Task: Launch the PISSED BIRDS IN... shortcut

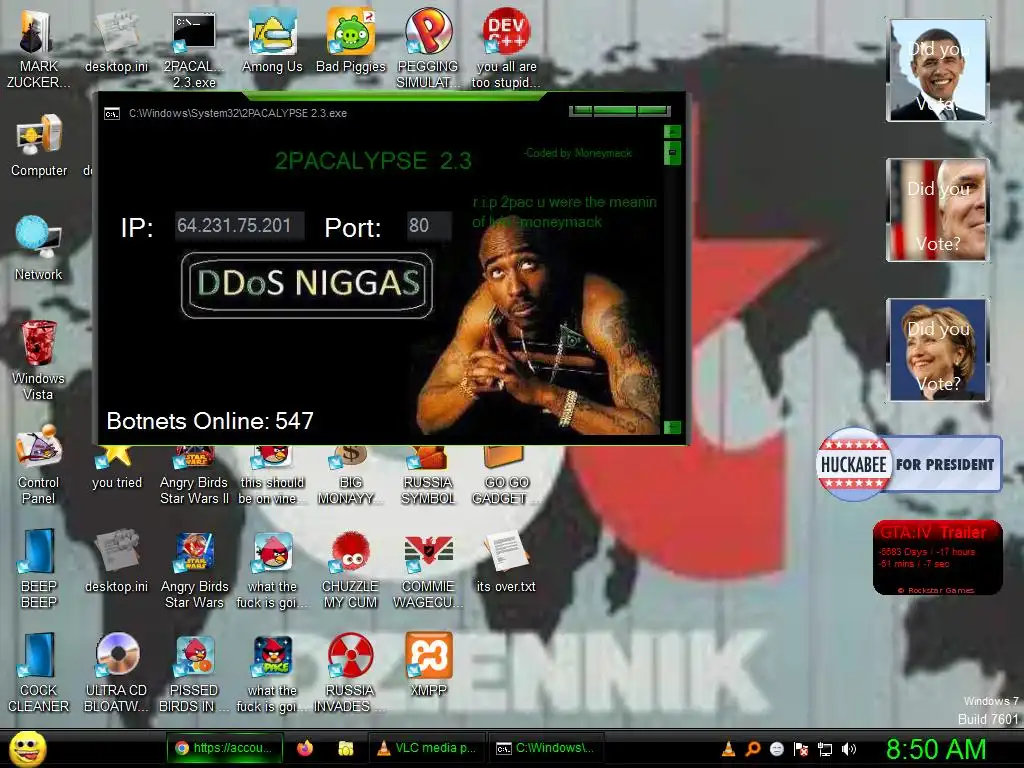Action: [x=194, y=673]
